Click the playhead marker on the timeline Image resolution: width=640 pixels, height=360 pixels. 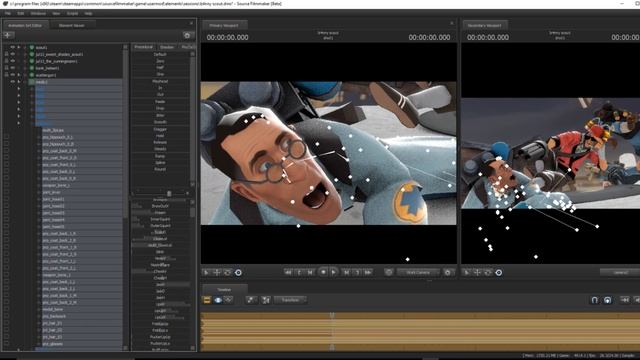332,315
